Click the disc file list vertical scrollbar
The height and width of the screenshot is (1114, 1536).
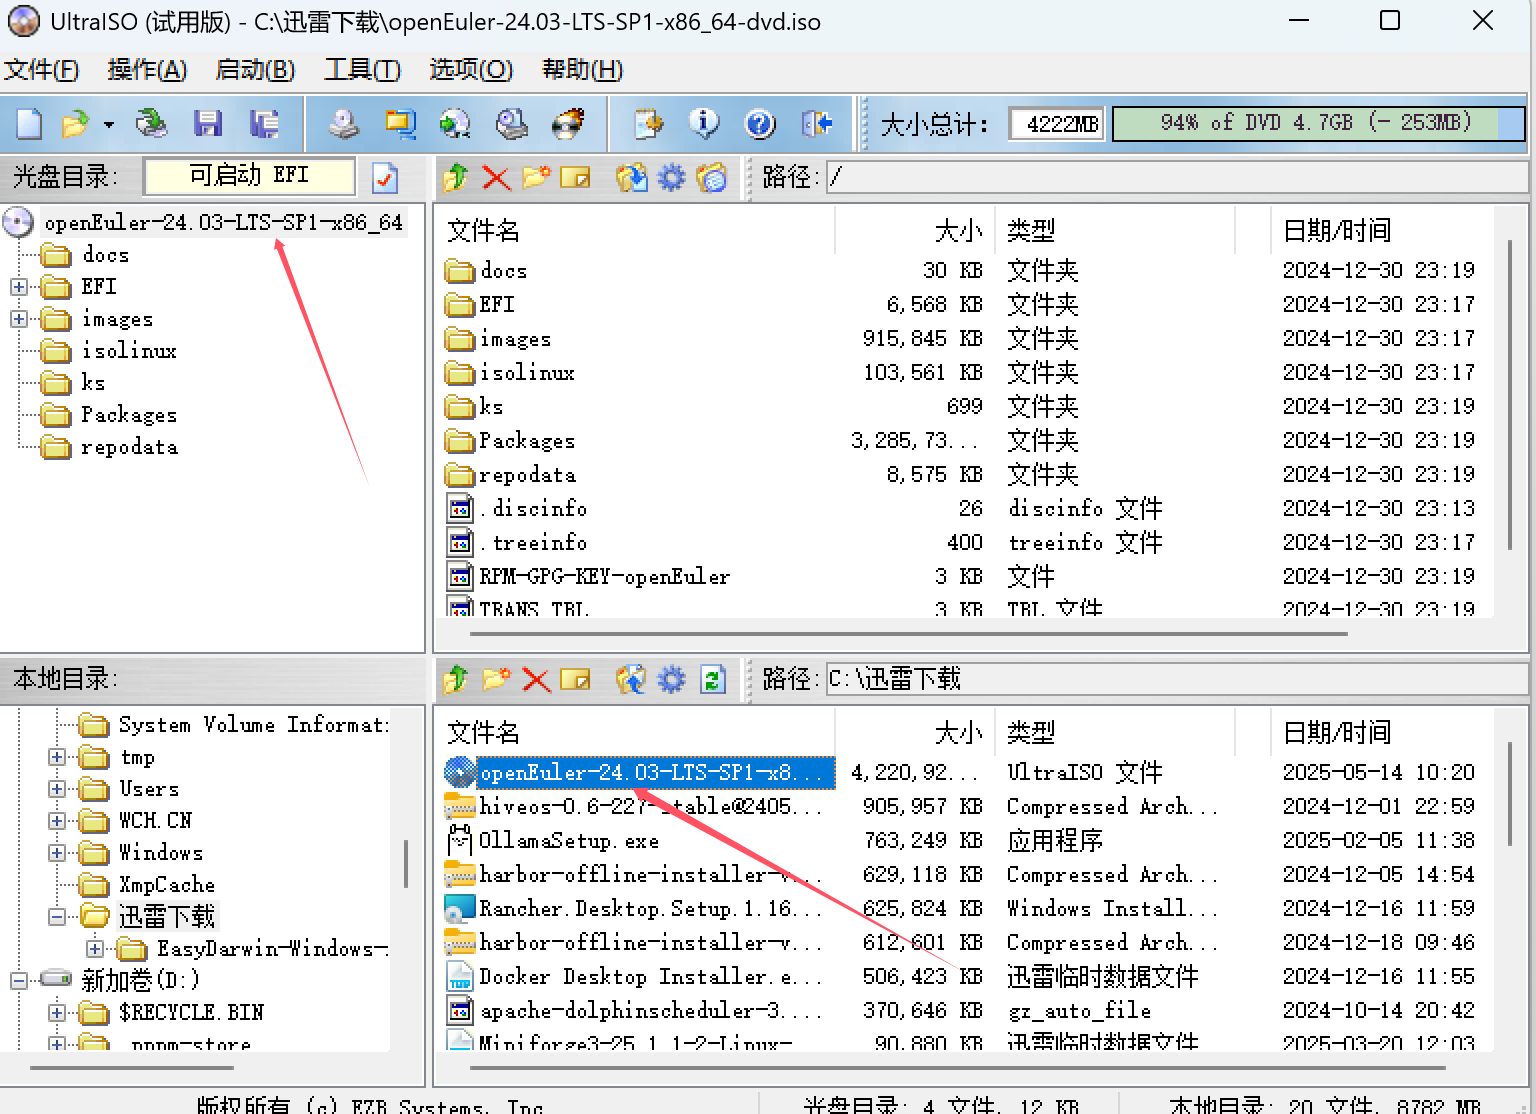coord(1510,394)
